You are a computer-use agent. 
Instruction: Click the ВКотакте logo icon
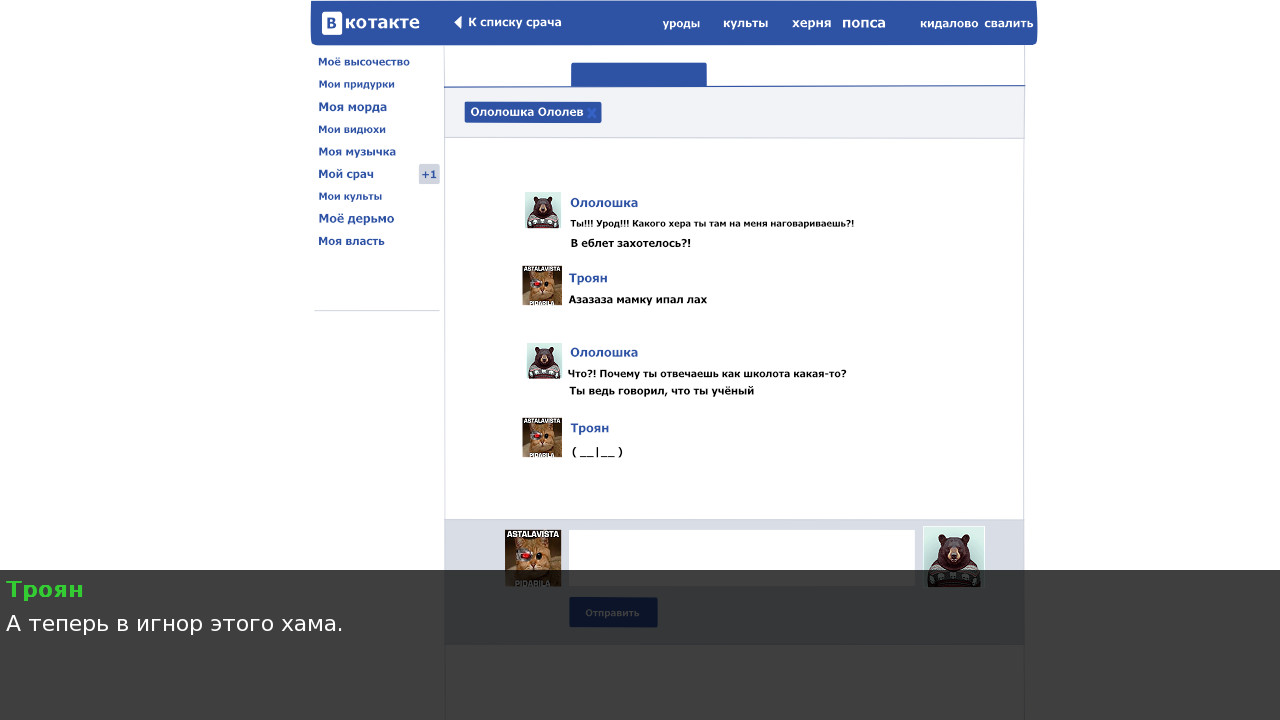point(332,23)
